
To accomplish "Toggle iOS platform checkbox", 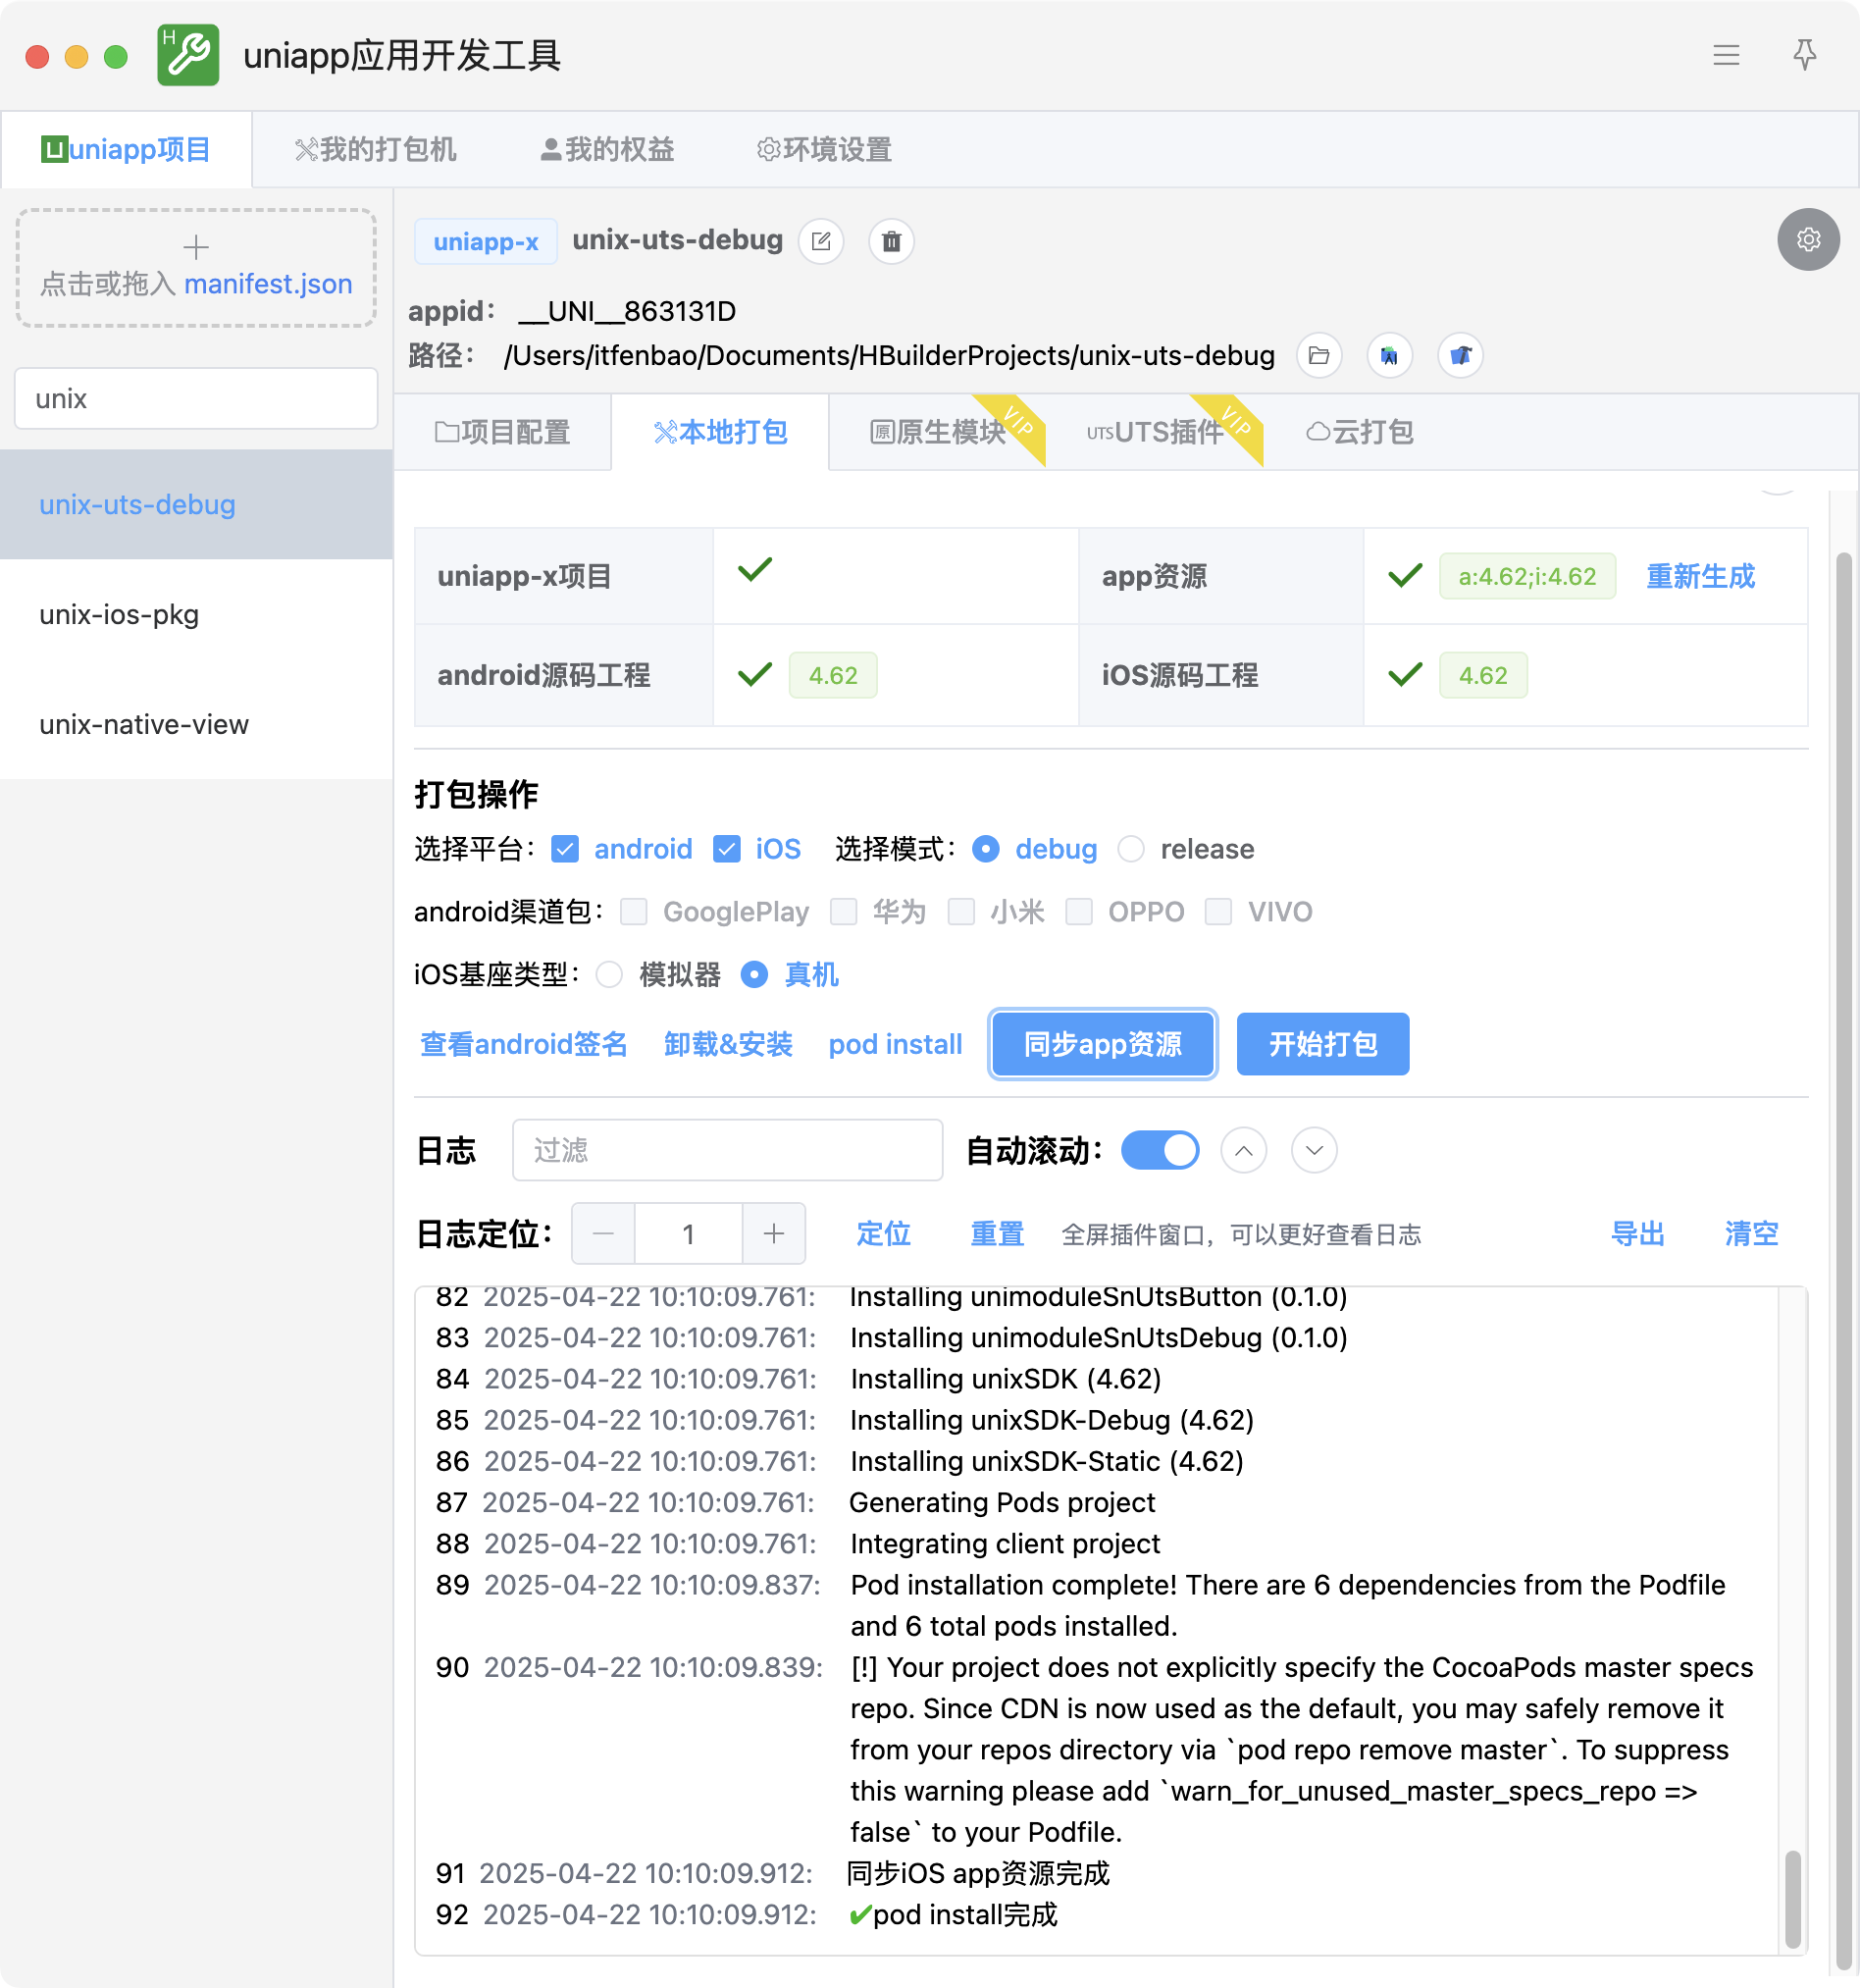I will (x=727, y=849).
